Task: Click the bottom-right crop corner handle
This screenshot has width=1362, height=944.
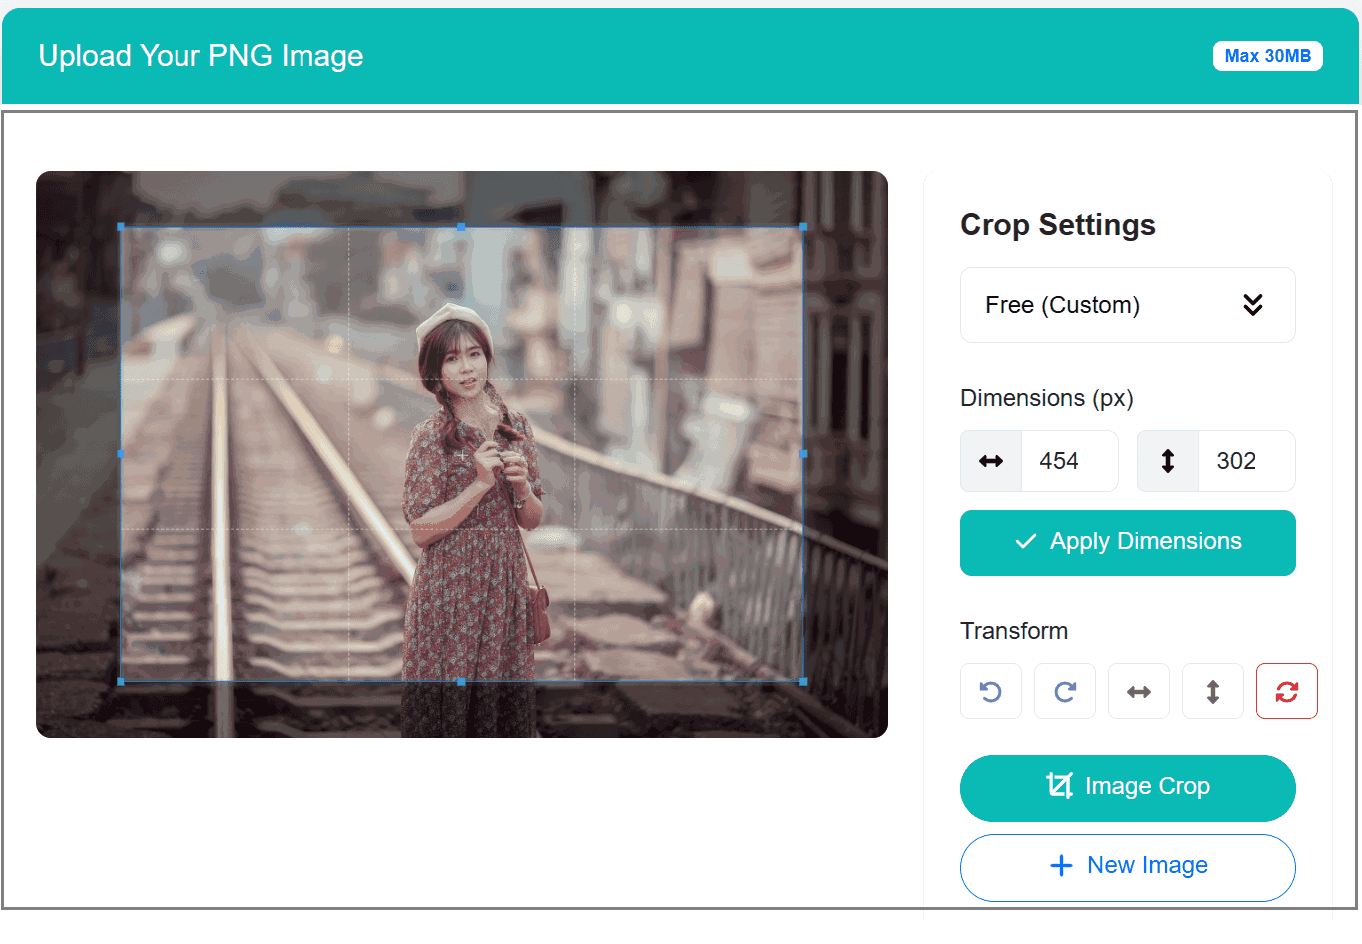Action: 803,681
